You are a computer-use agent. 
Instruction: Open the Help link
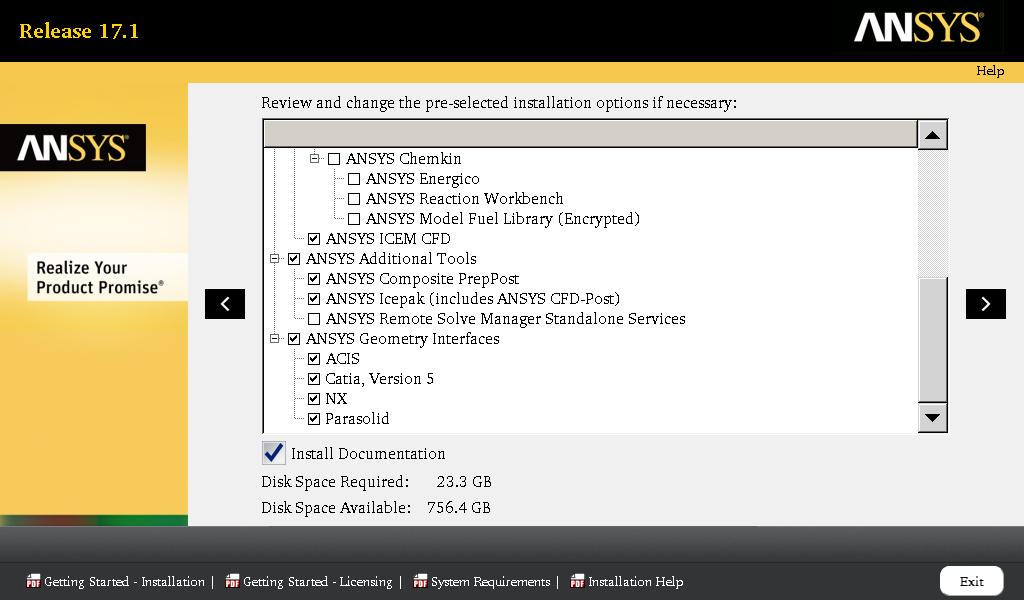pyautogui.click(x=990, y=71)
